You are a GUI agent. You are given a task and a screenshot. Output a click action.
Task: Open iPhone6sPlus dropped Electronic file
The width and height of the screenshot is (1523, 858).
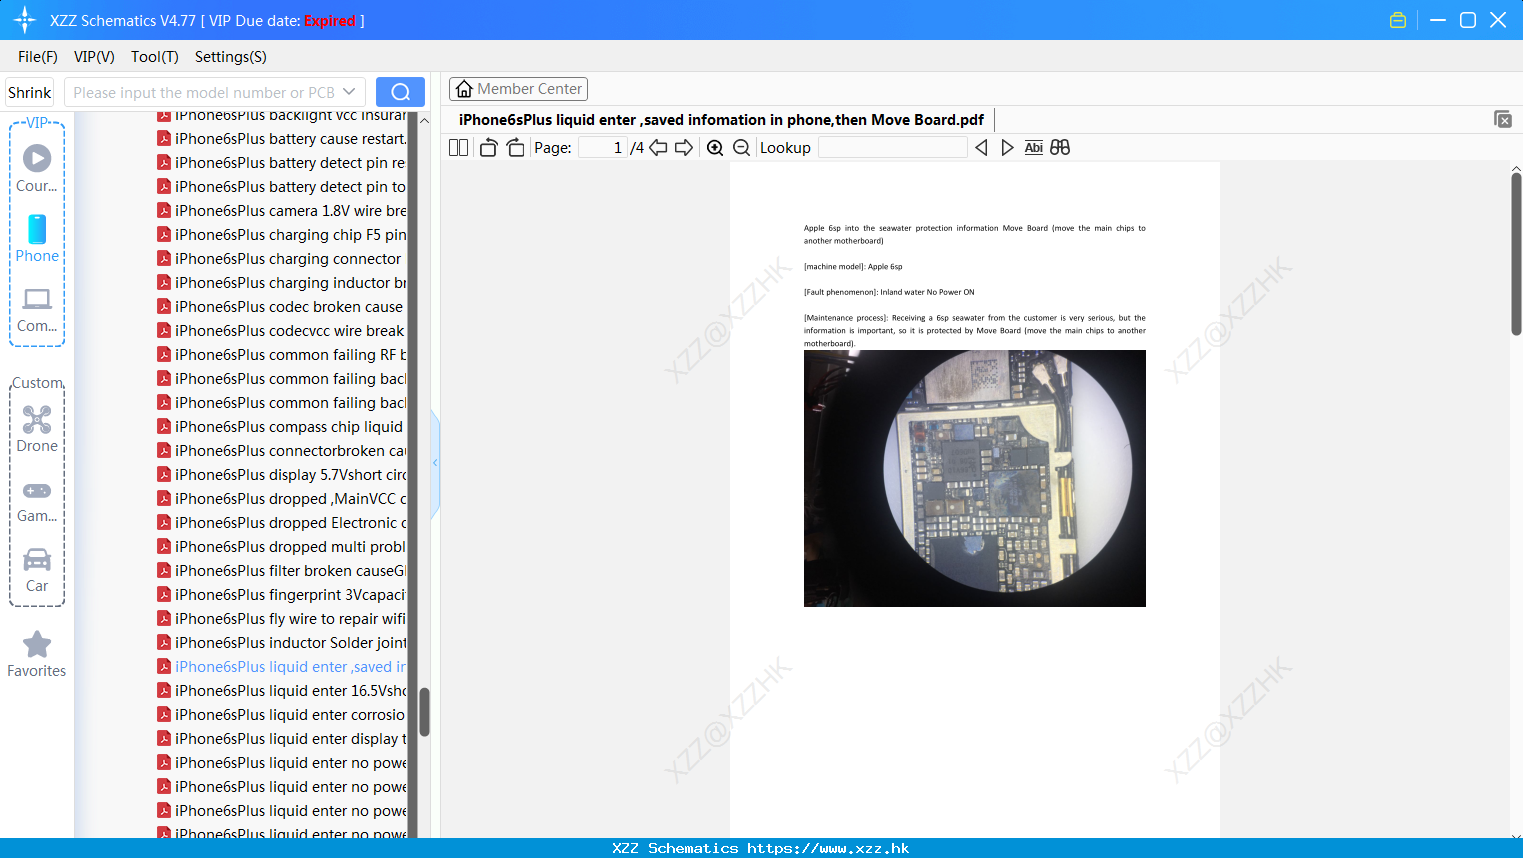[x=282, y=523]
